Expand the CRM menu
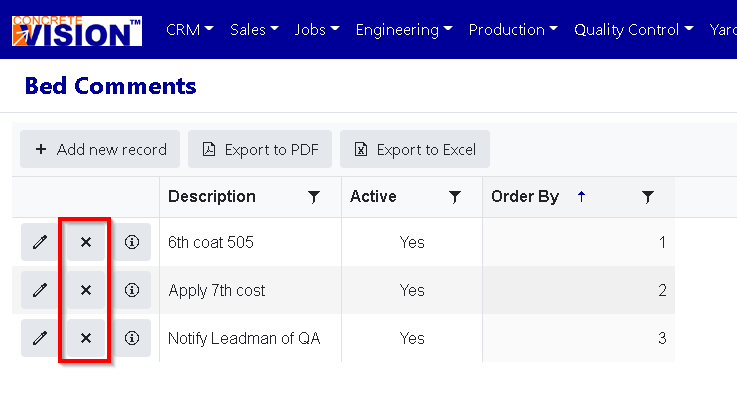The height and width of the screenshot is (415, 737). (x=190, y=30)
